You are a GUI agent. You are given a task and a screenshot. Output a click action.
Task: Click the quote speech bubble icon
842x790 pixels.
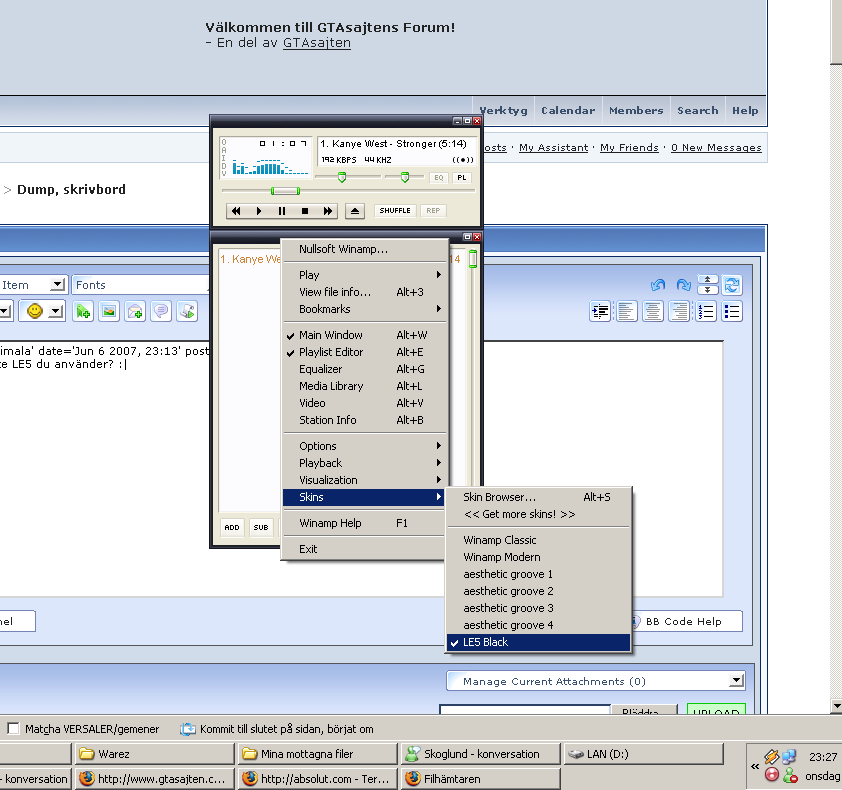click(x=161, y=311)
